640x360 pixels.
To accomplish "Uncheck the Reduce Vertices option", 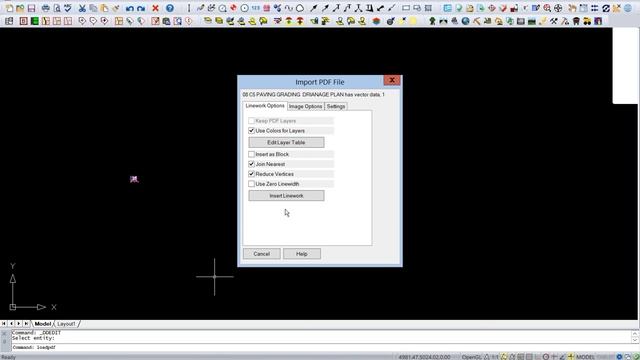I will pos(251,174).
